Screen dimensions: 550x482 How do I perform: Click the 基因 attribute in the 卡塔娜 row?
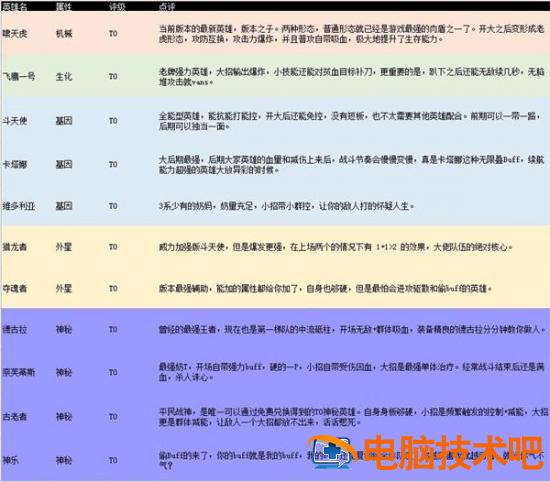point(64,165)
